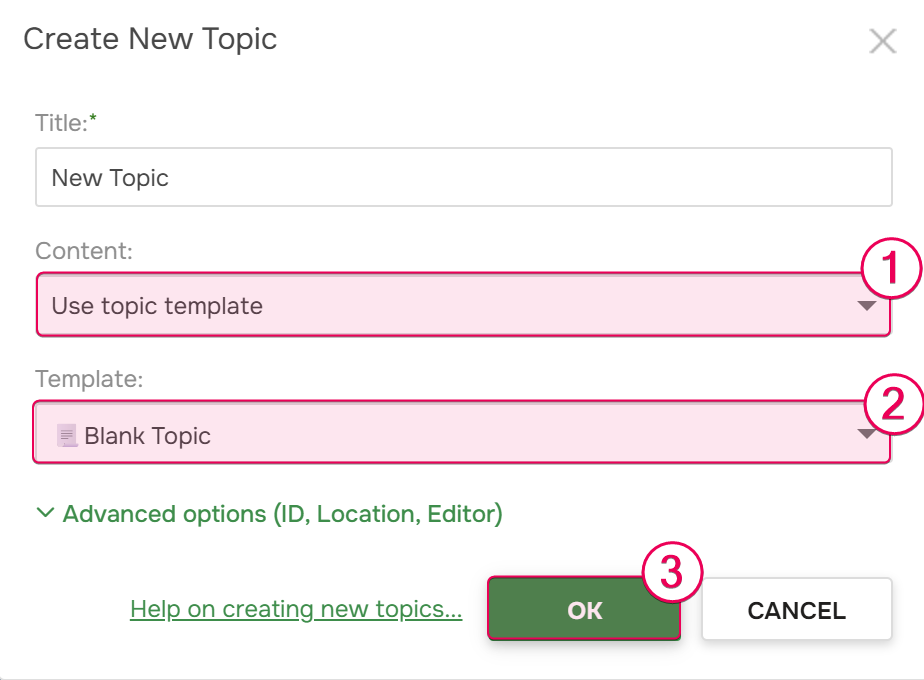Select the New Topic text value

tap(110, 176)
